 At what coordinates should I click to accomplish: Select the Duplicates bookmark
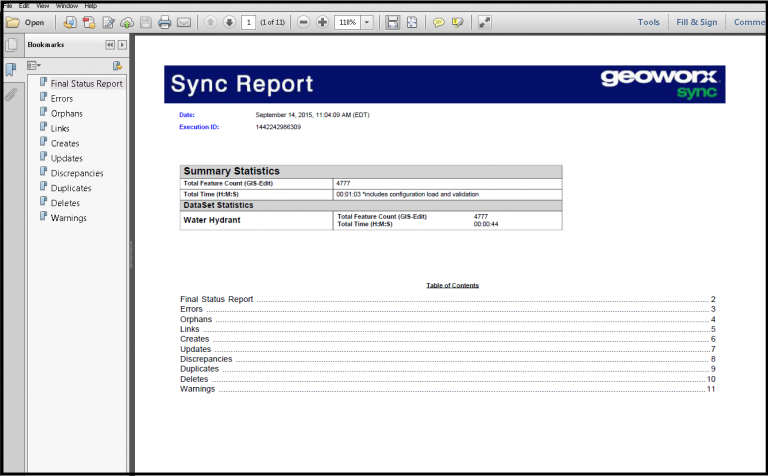click(71, 188)
